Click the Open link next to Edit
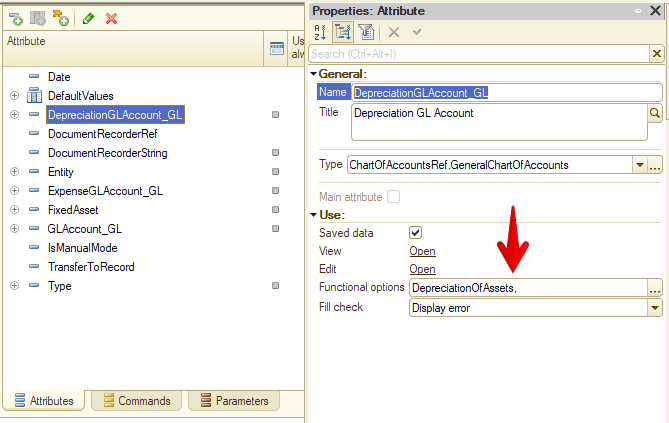The image size is (669, 423). click(x=422, y=269)
